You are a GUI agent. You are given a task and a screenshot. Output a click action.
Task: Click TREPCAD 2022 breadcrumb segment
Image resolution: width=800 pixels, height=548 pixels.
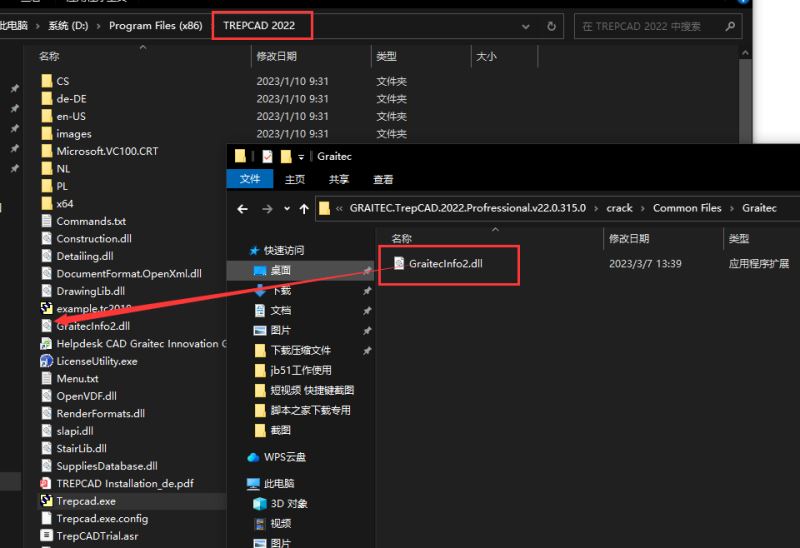259,26
